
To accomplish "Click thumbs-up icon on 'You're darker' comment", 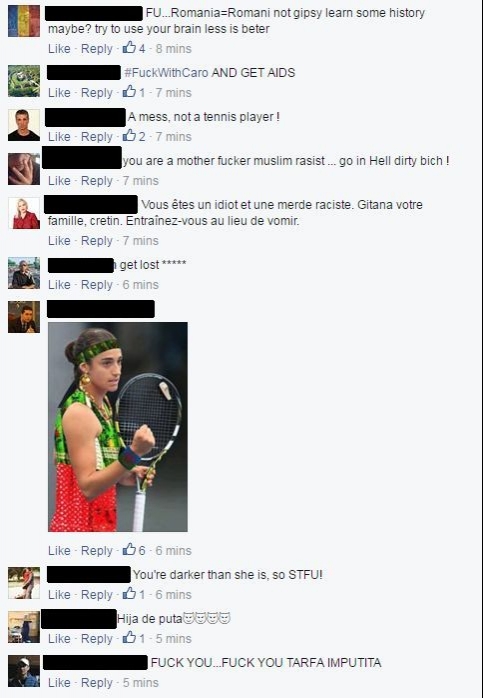I will click(130, 593).
